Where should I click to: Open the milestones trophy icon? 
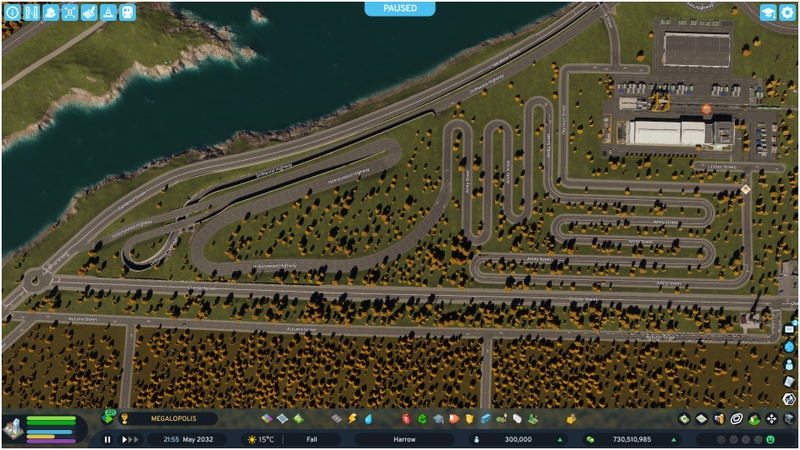[x=124, y=419]
